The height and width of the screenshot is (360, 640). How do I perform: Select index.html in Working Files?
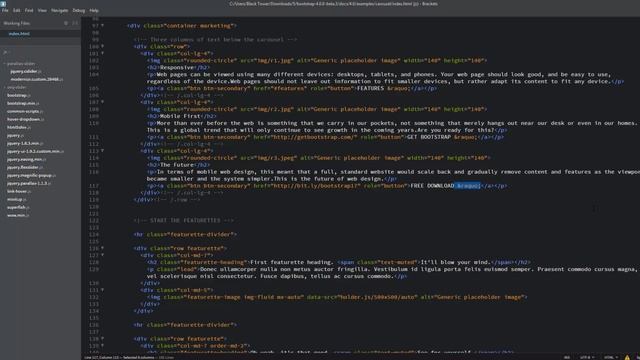19,34
